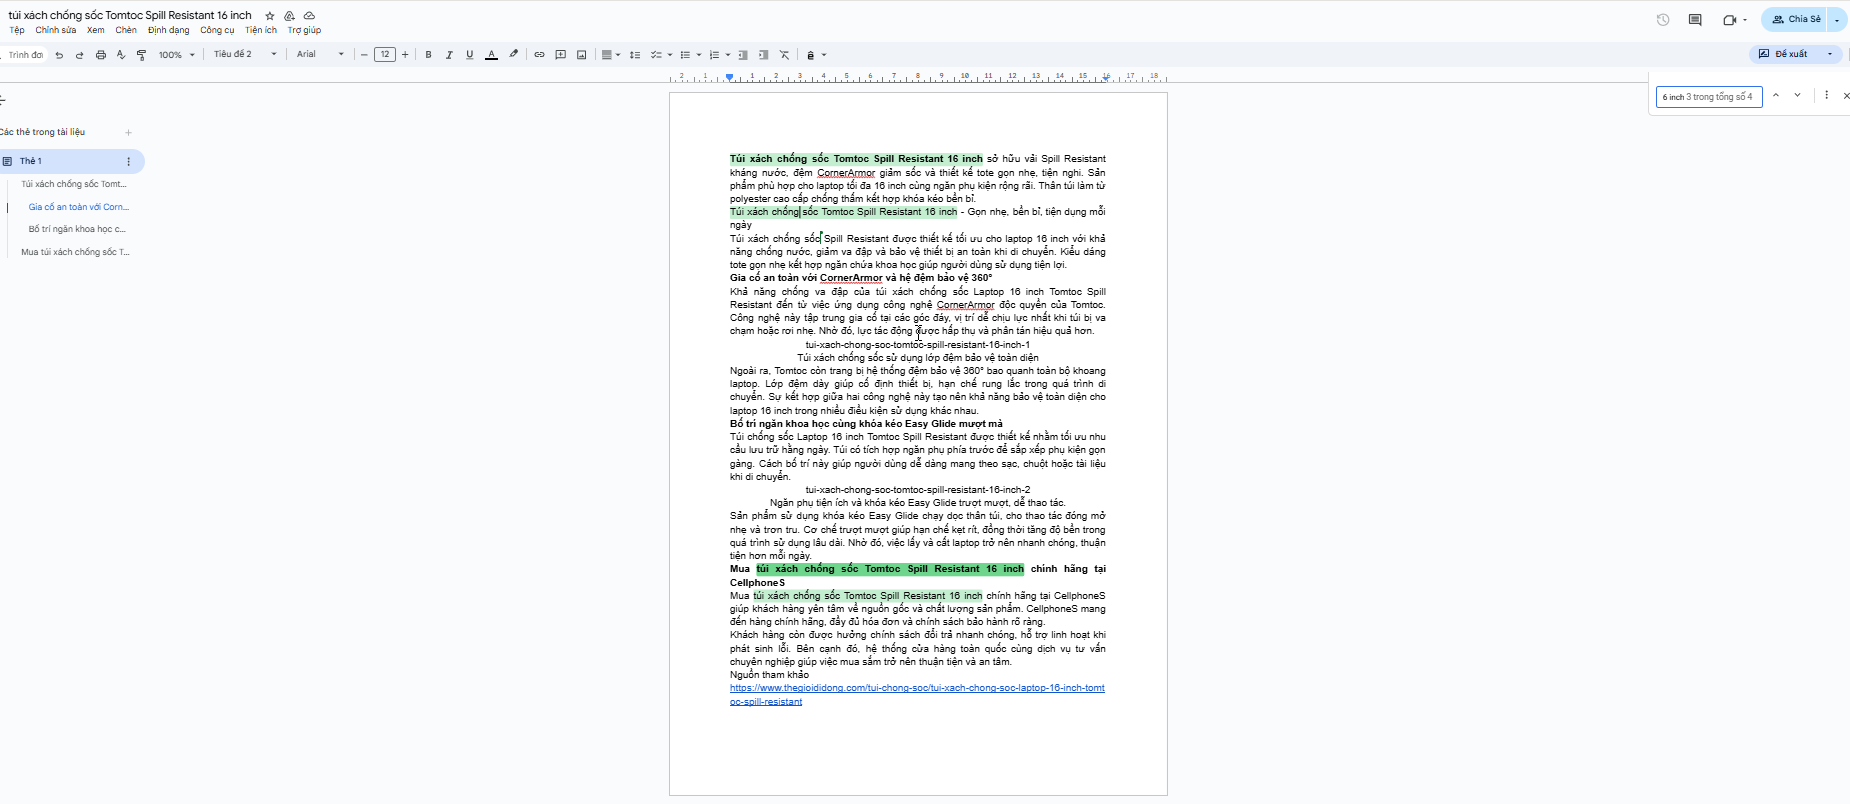Add a new document tab with plus

(128, 133)
